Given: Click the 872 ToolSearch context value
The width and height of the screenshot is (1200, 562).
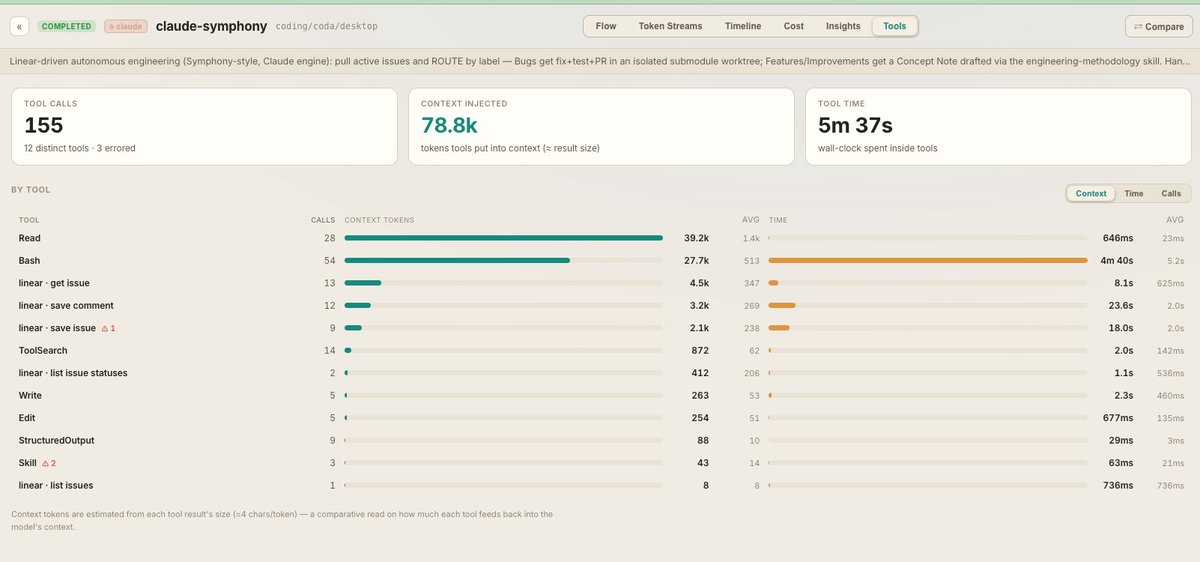Looking at the screenshot, I should 700,350.
